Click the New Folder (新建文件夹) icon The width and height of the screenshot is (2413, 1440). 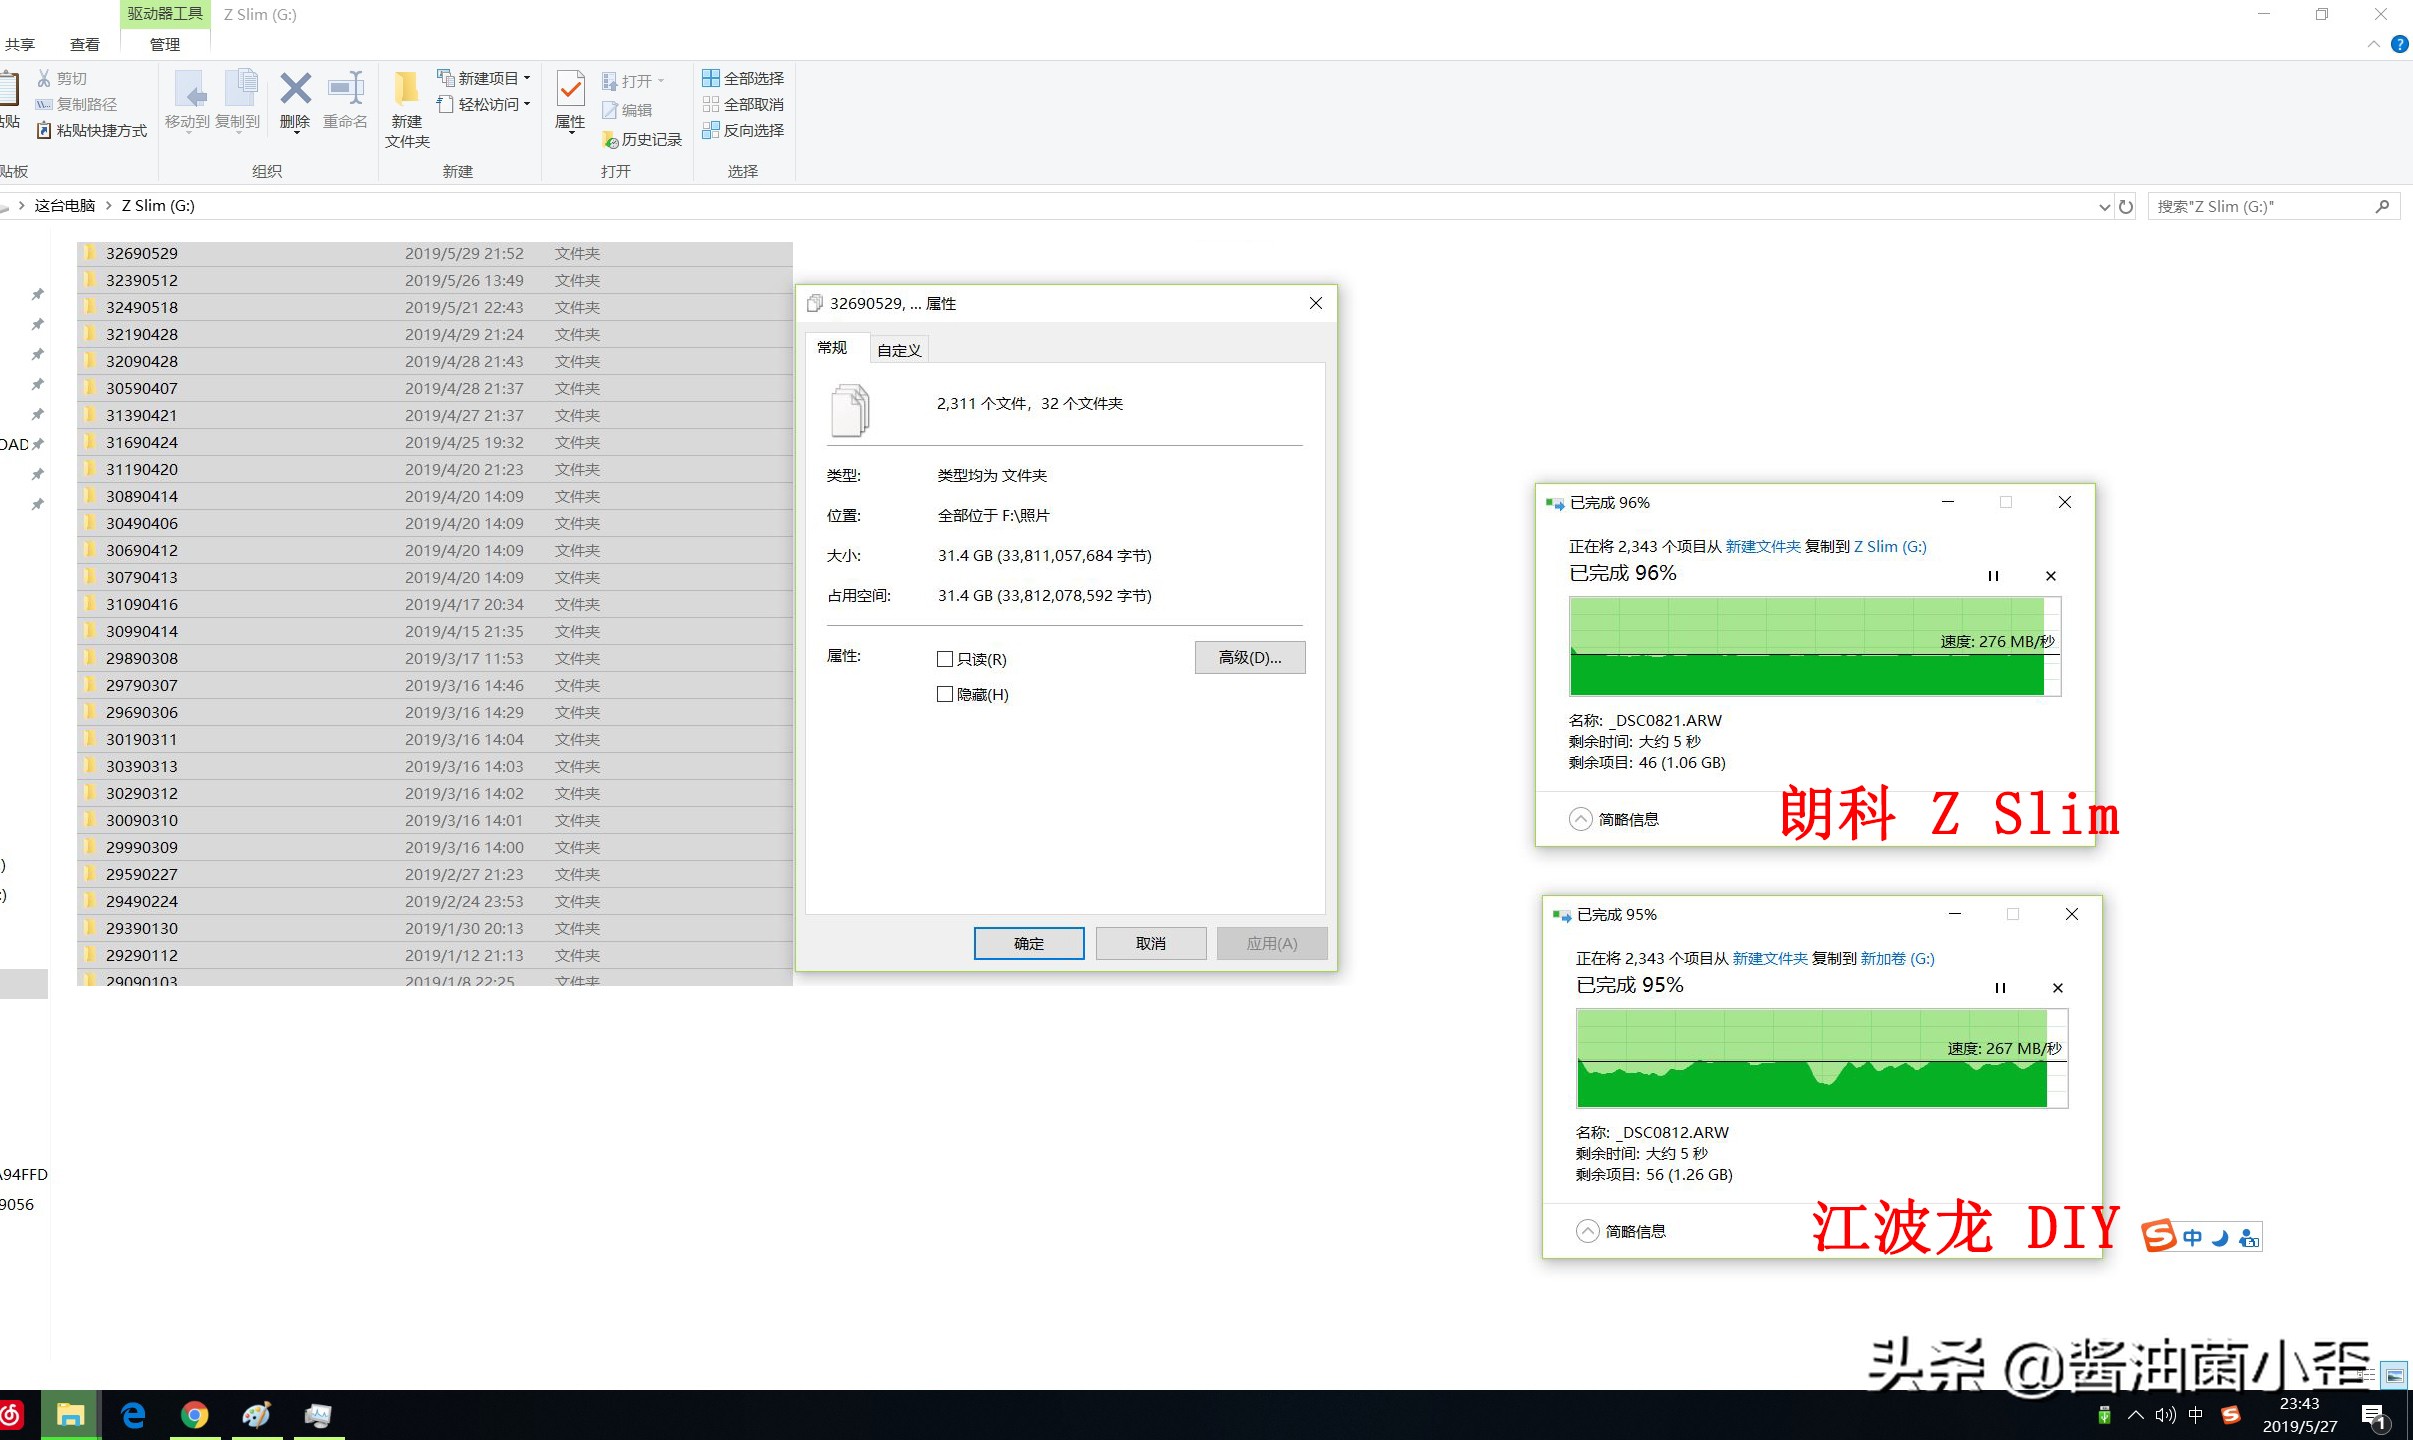coord(406,90)
